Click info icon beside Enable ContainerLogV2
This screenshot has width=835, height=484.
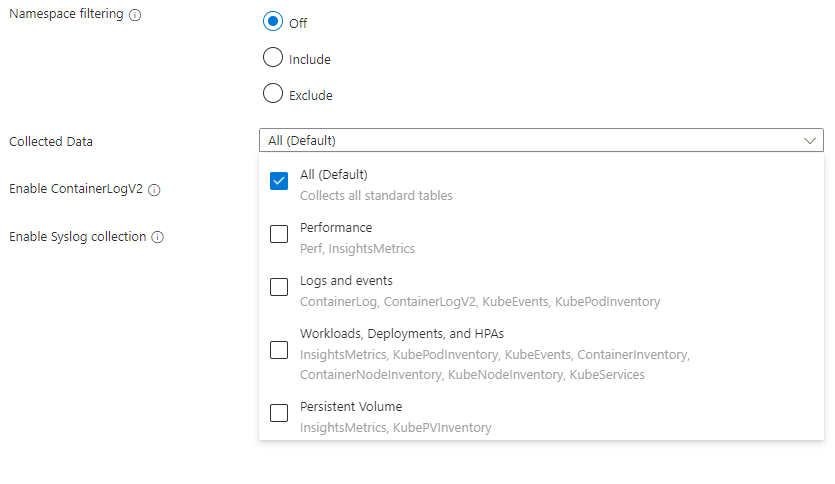tap(154, 190)
